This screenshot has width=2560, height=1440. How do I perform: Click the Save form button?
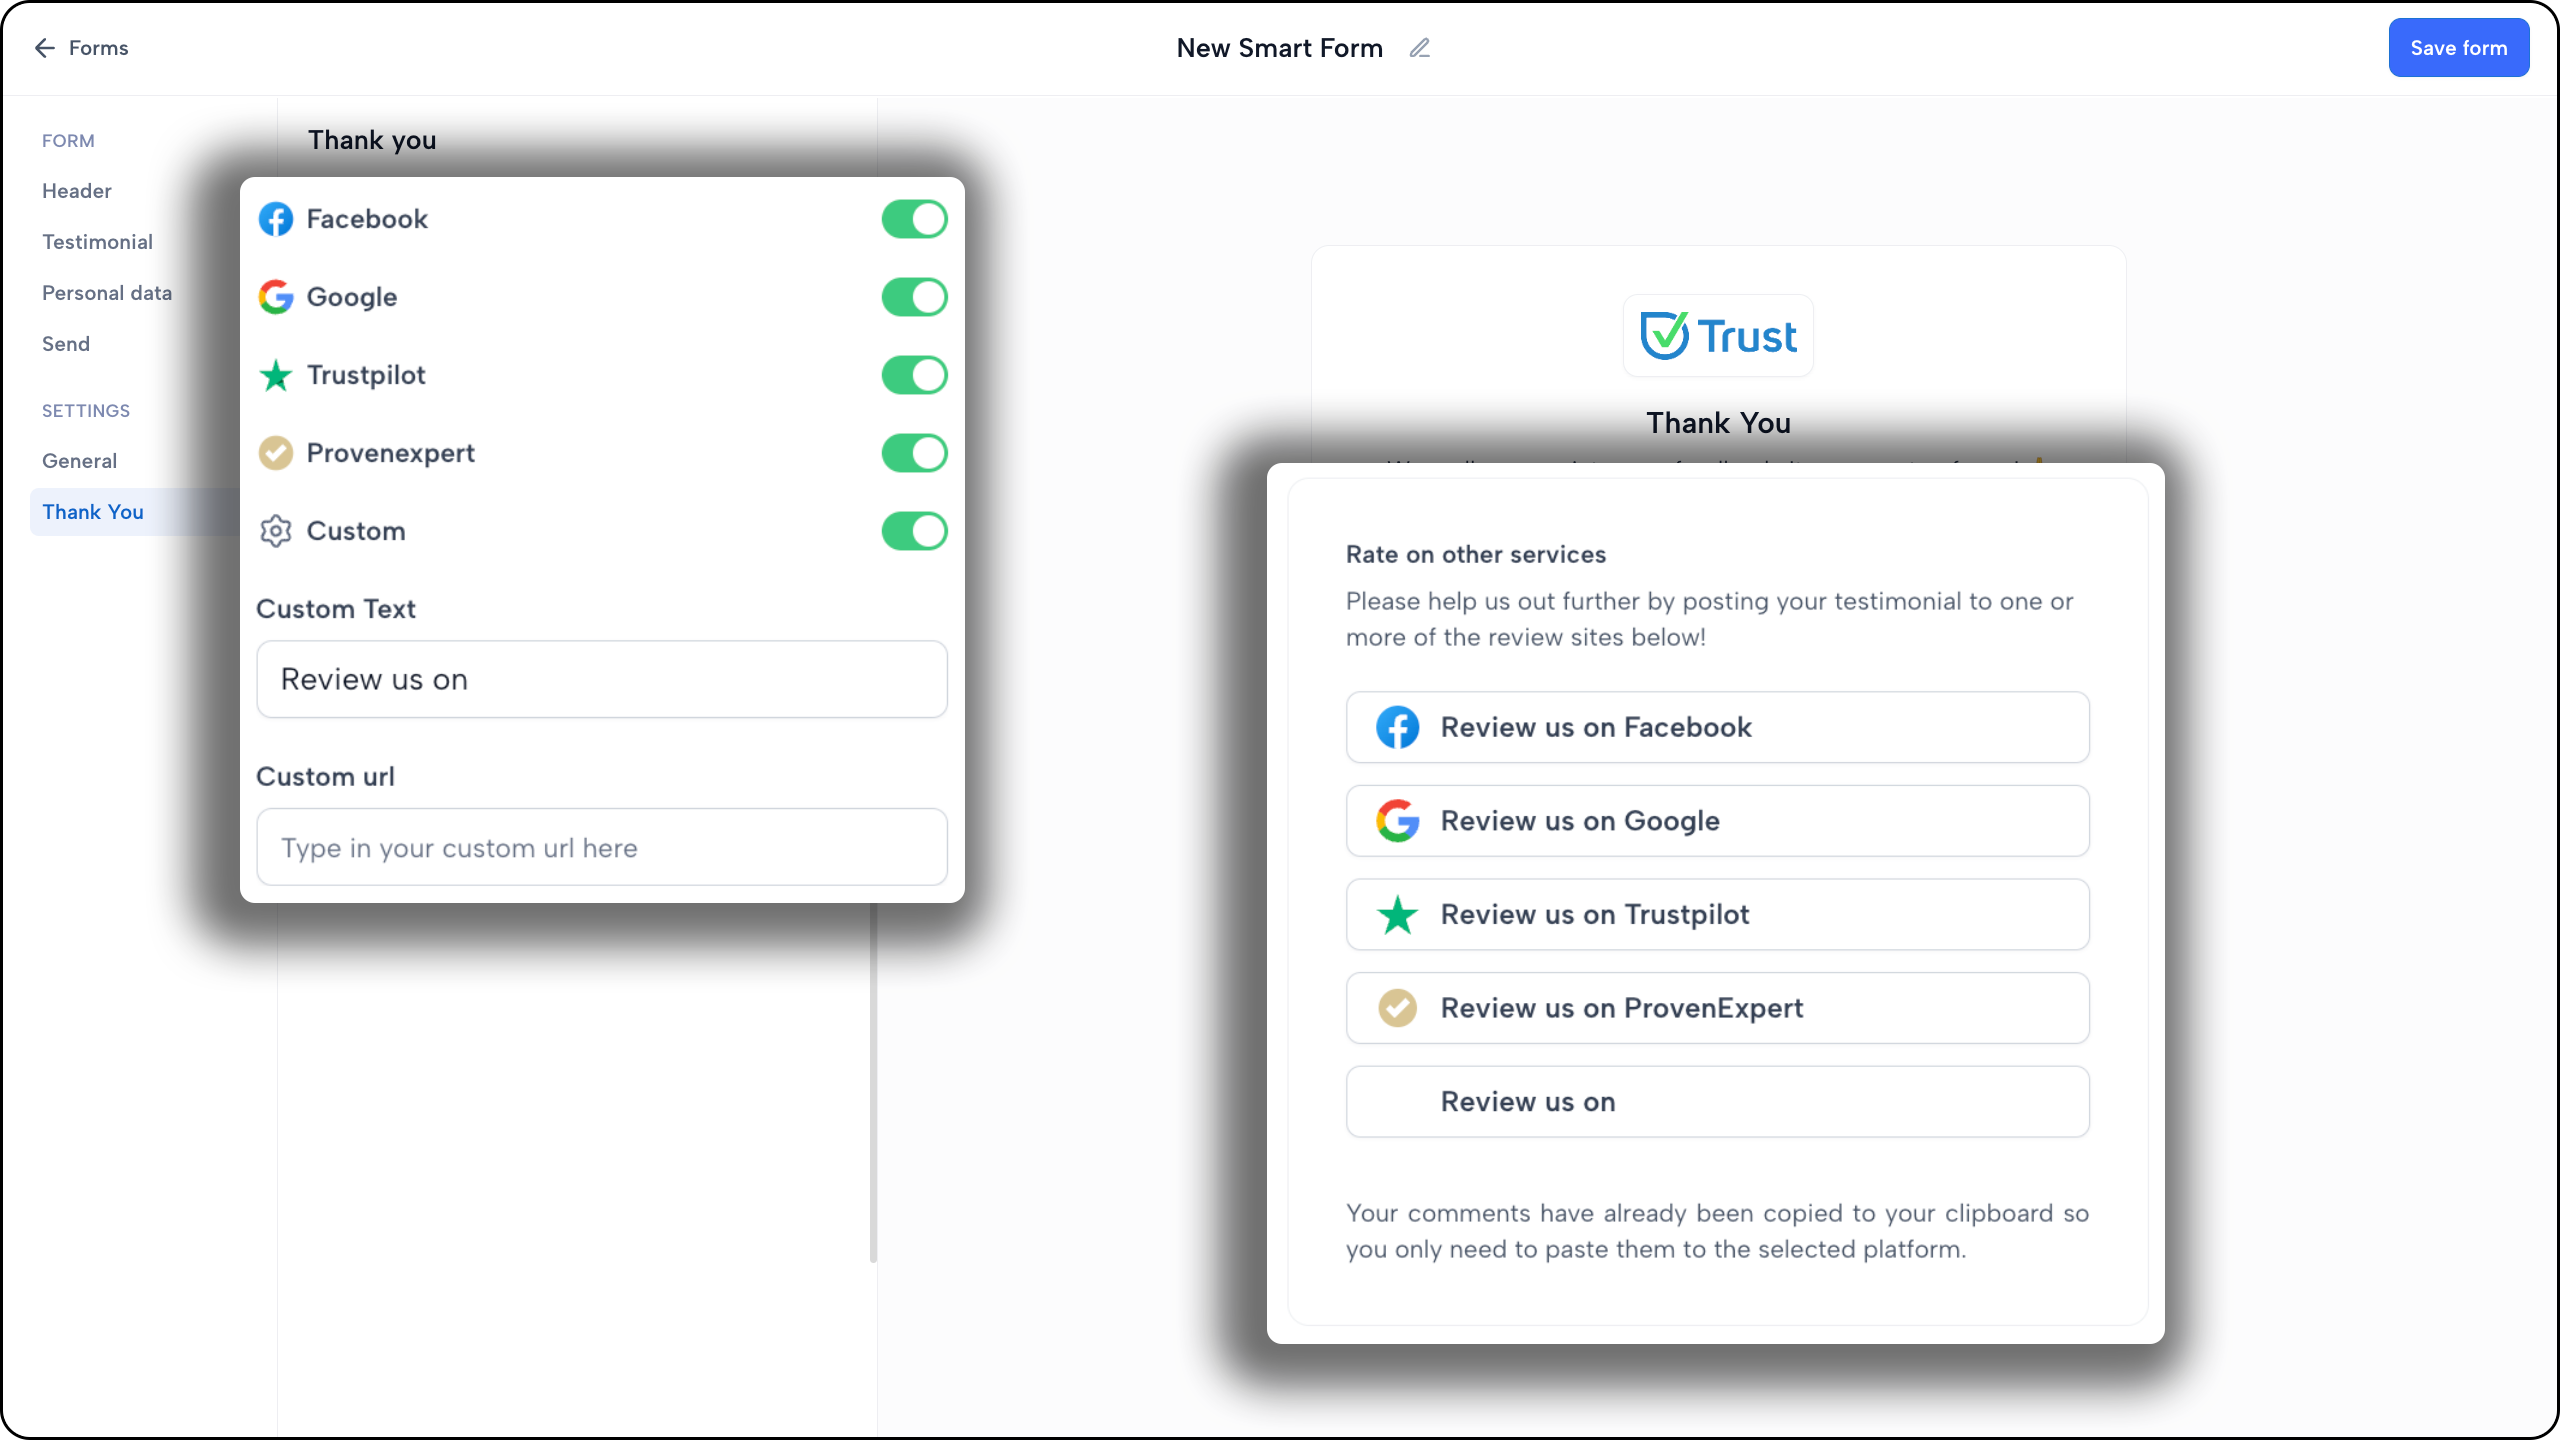click(2459, 48)
